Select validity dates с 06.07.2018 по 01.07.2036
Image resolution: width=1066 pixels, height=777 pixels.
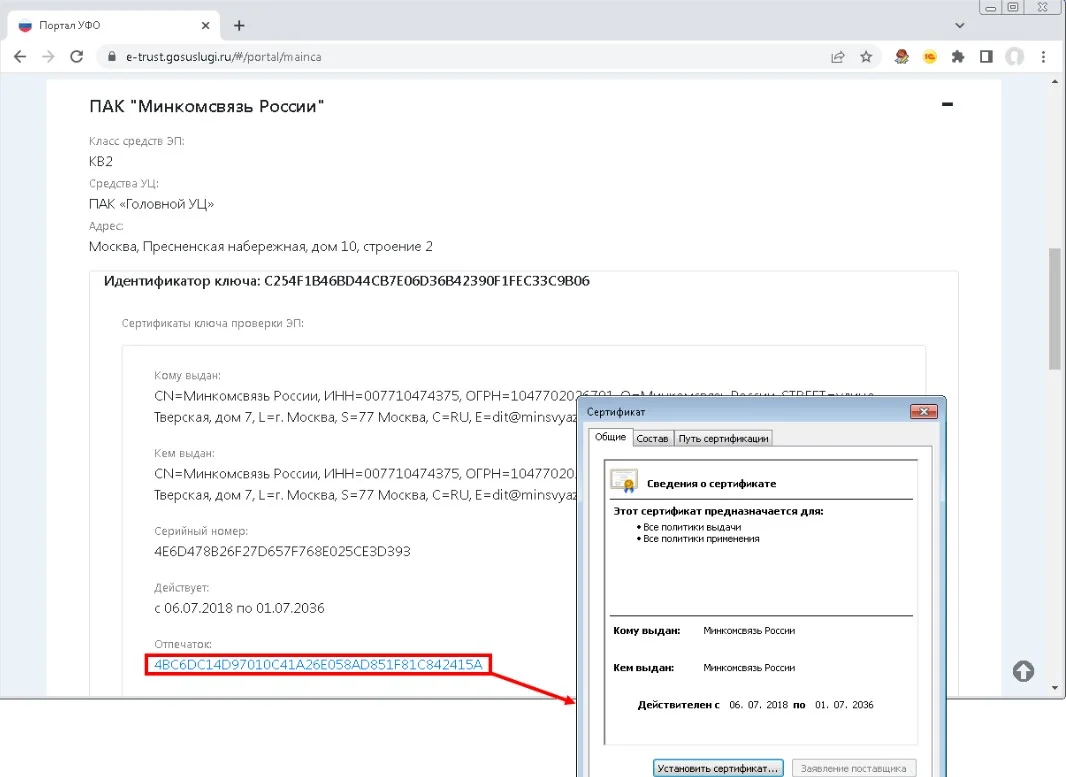239,608
